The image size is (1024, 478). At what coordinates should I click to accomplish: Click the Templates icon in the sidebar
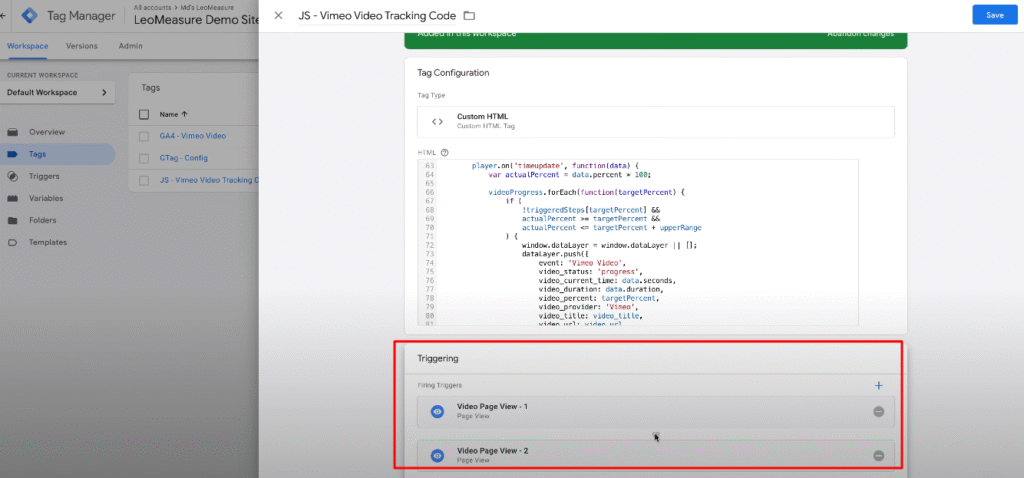tap(12, 242)
